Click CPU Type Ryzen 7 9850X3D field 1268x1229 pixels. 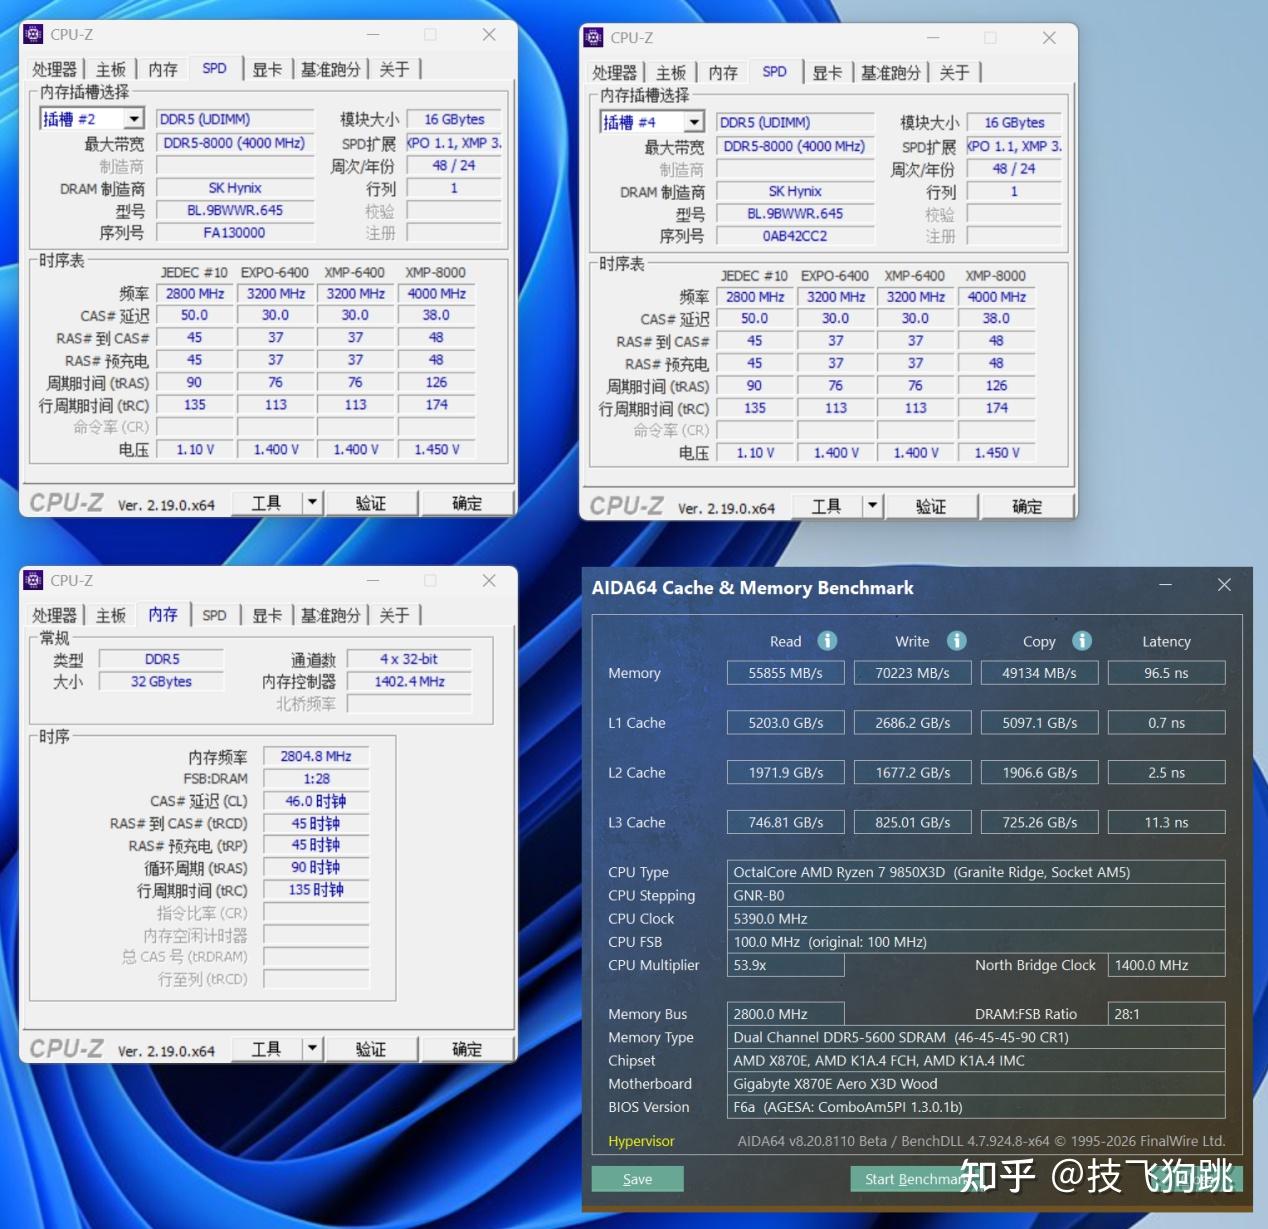pyautogui.click(x=976, y=872)
